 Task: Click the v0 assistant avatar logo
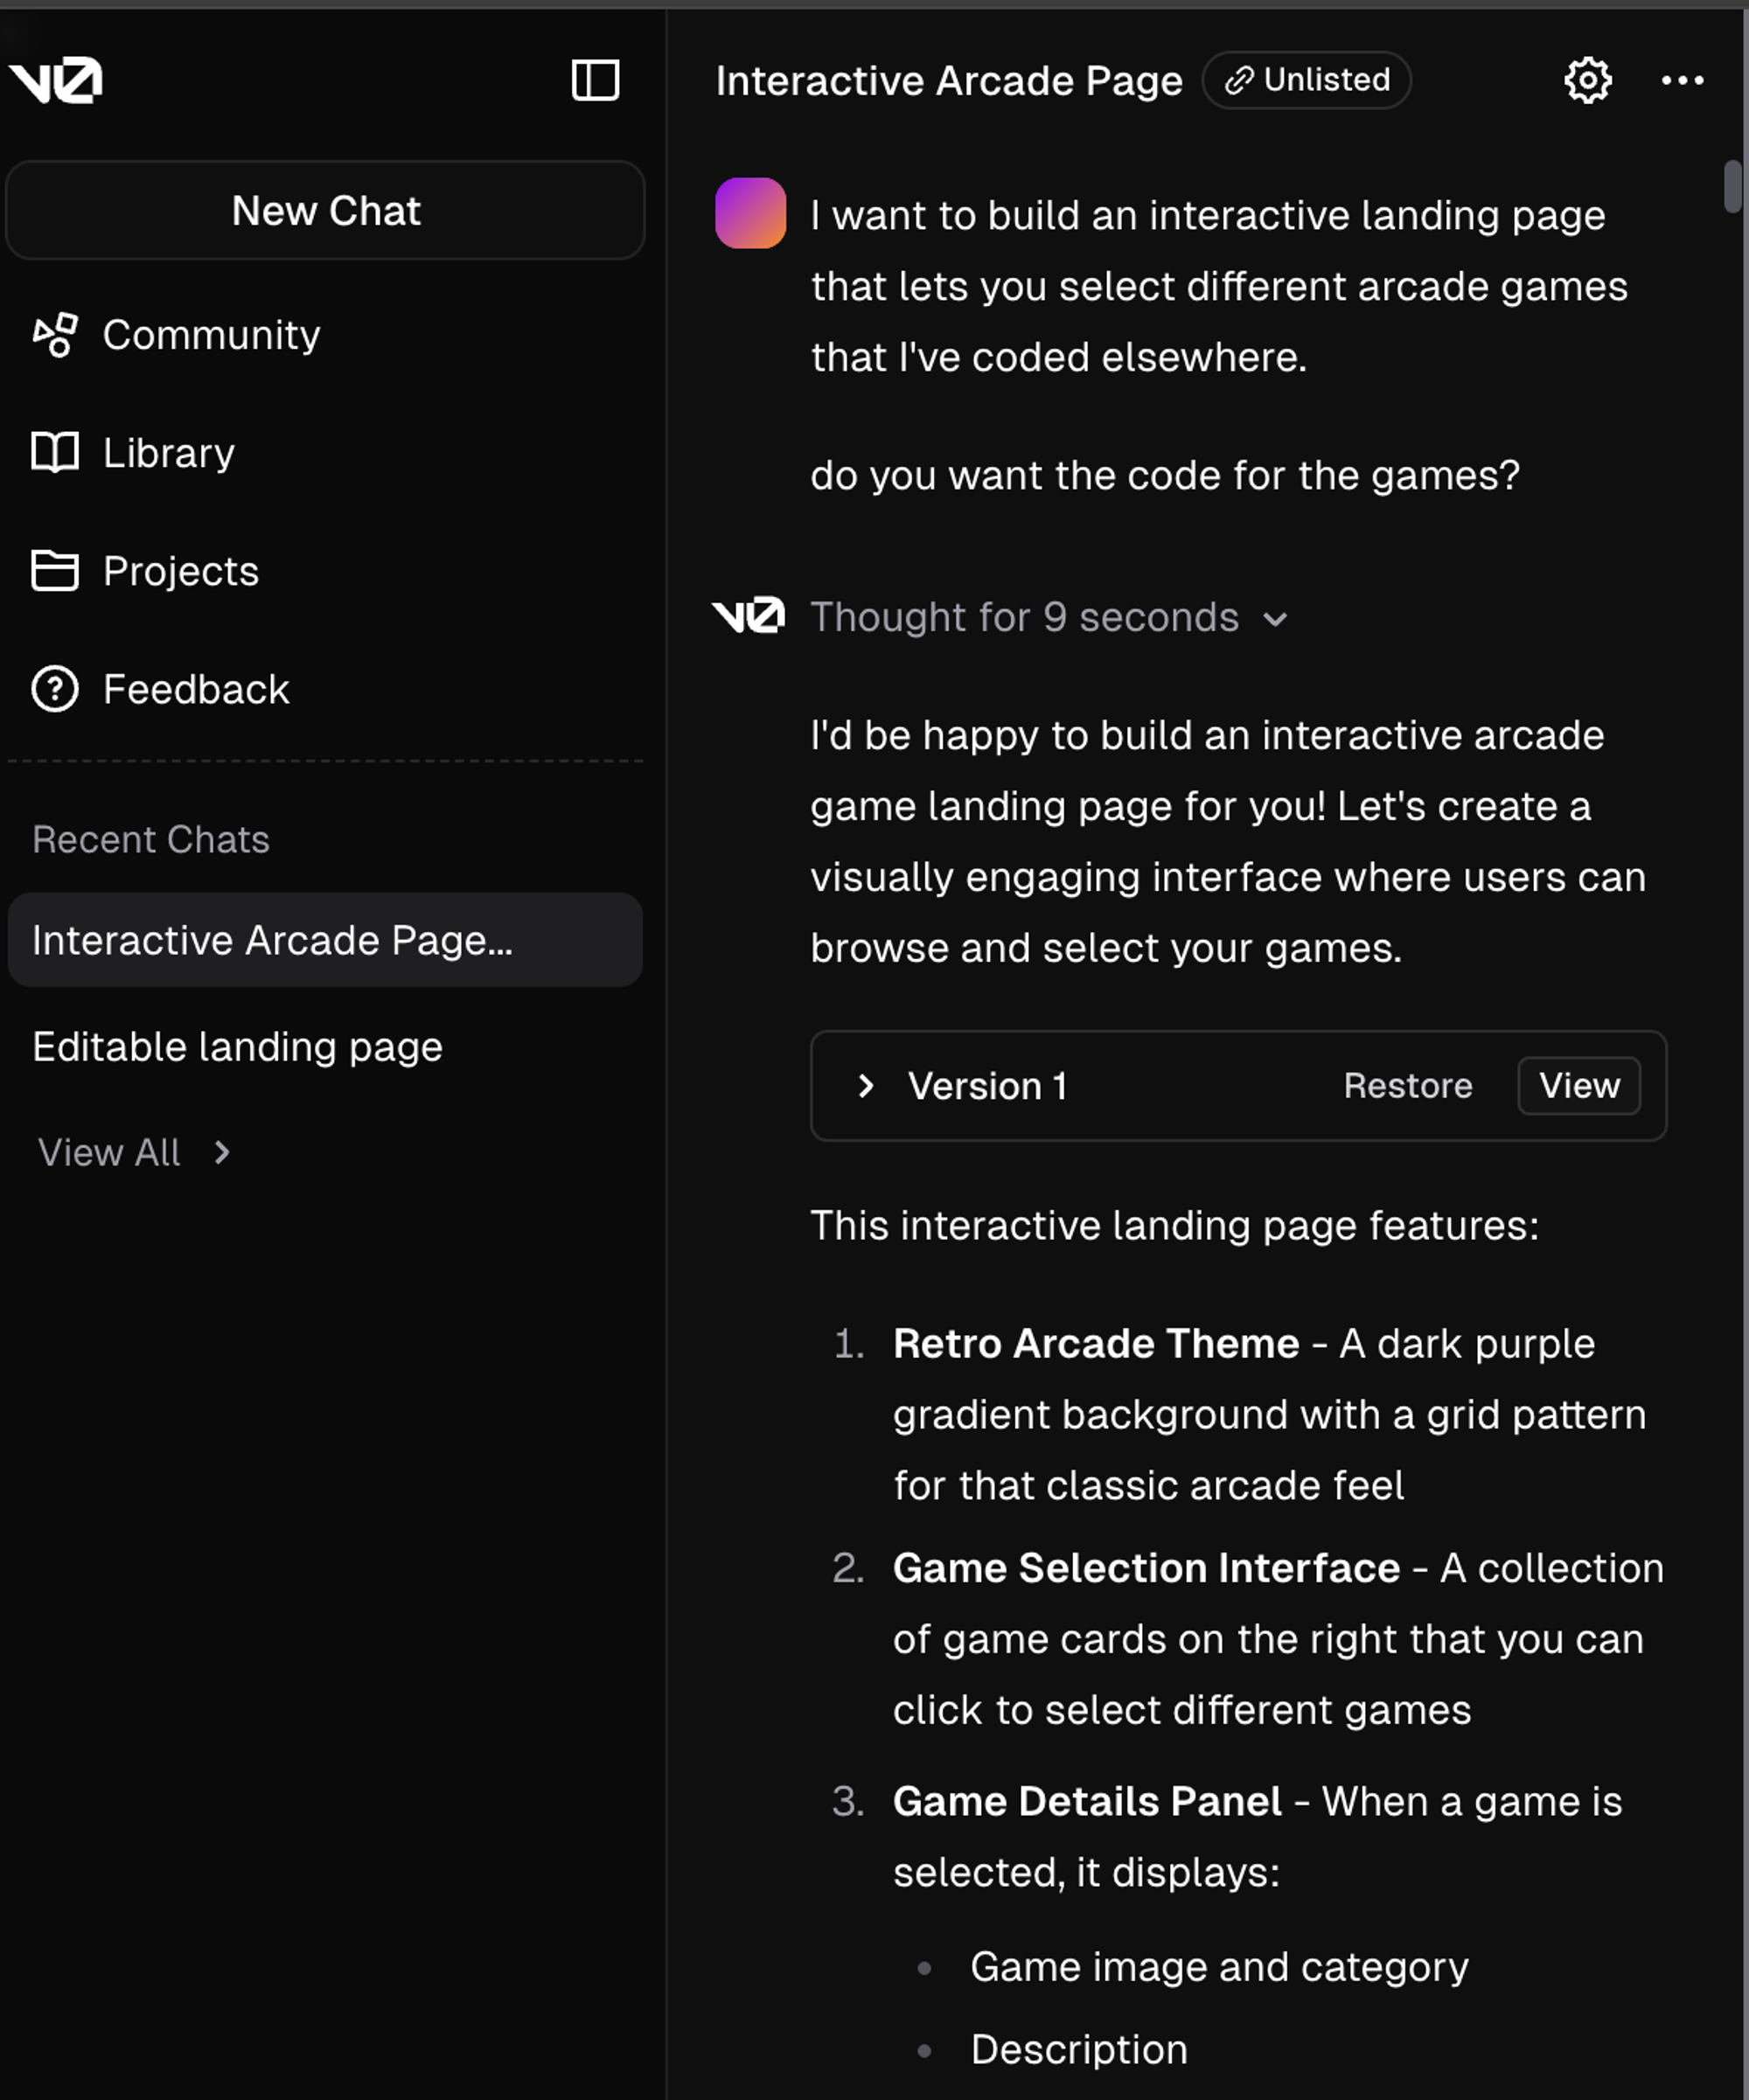(x=748, y=616)
